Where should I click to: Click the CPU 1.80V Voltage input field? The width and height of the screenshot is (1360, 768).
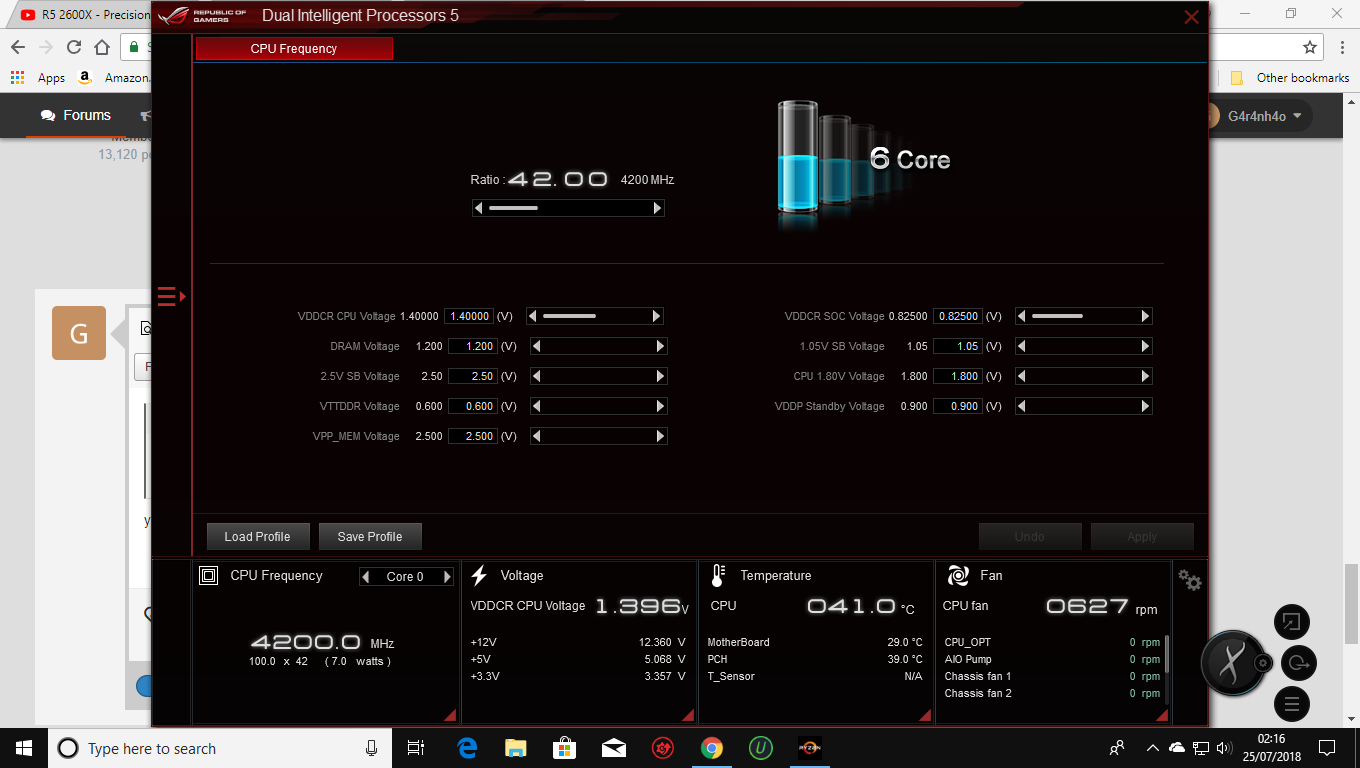tap(958, 376)
